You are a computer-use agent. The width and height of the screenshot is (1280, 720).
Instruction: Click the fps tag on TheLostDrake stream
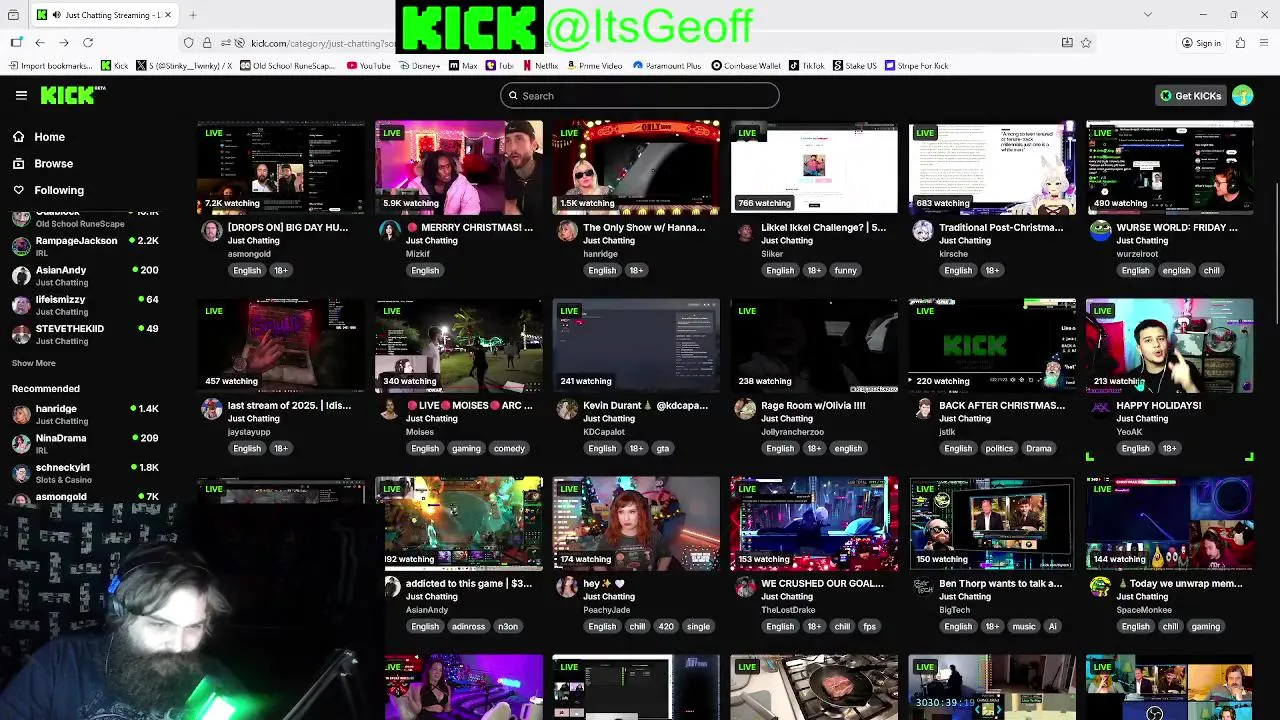pyautogui.click(x=869, y=626)
